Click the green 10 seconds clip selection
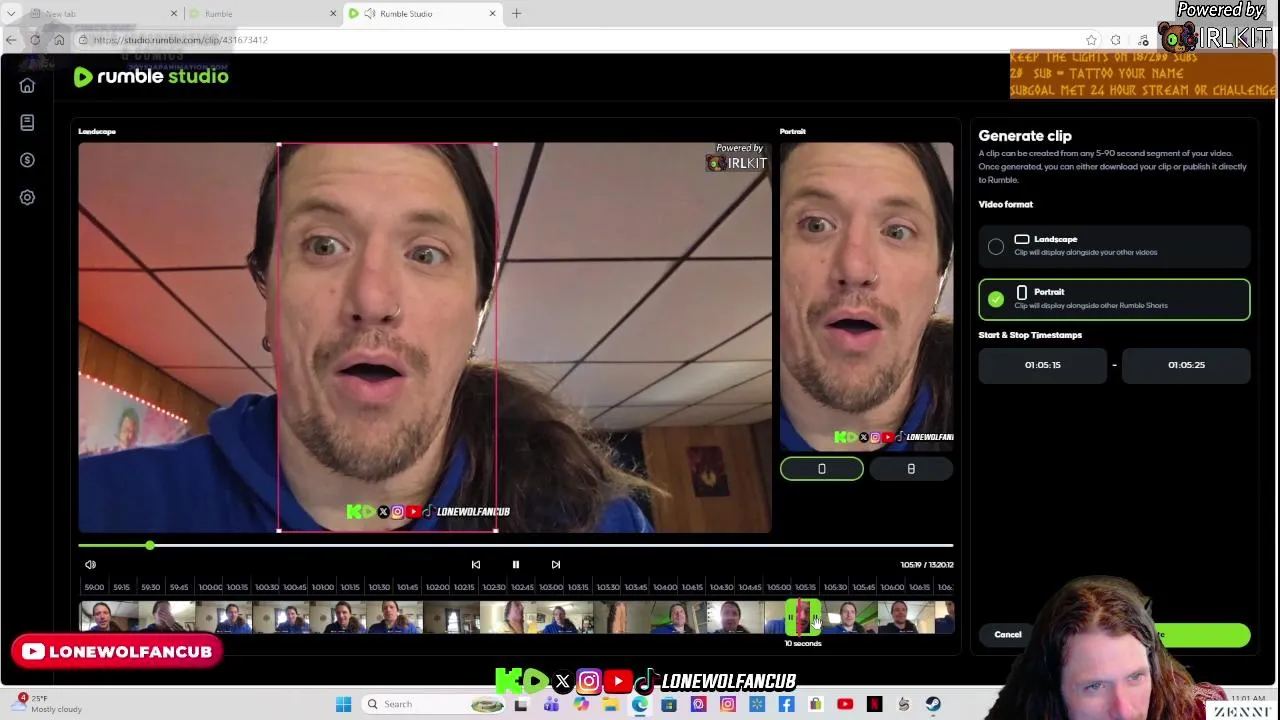 [x=803, y=617]
